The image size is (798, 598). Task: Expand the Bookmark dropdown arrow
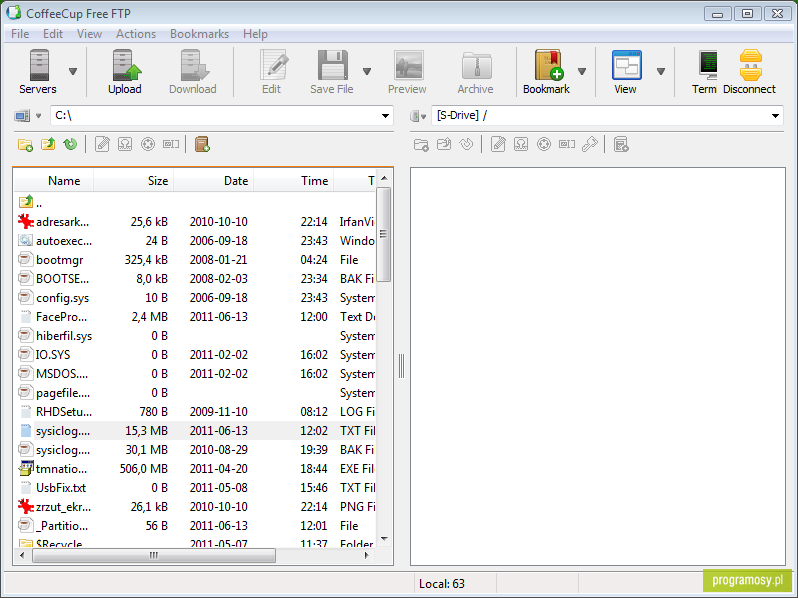pyautogui.click(x=582, y=71)
